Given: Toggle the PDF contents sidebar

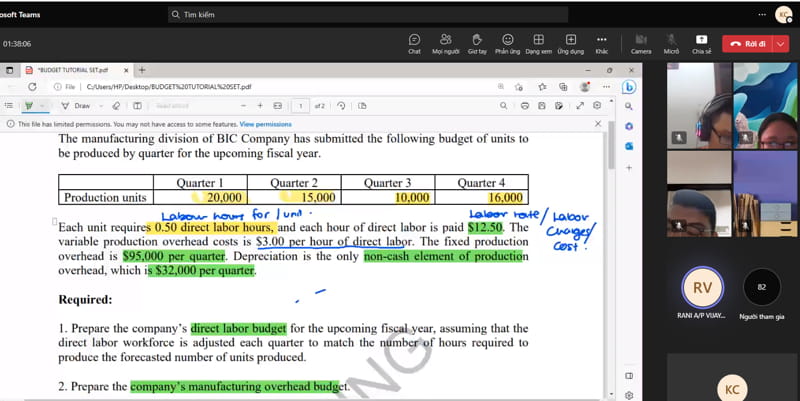Looking at the screenshot, I should click(10, 105).
